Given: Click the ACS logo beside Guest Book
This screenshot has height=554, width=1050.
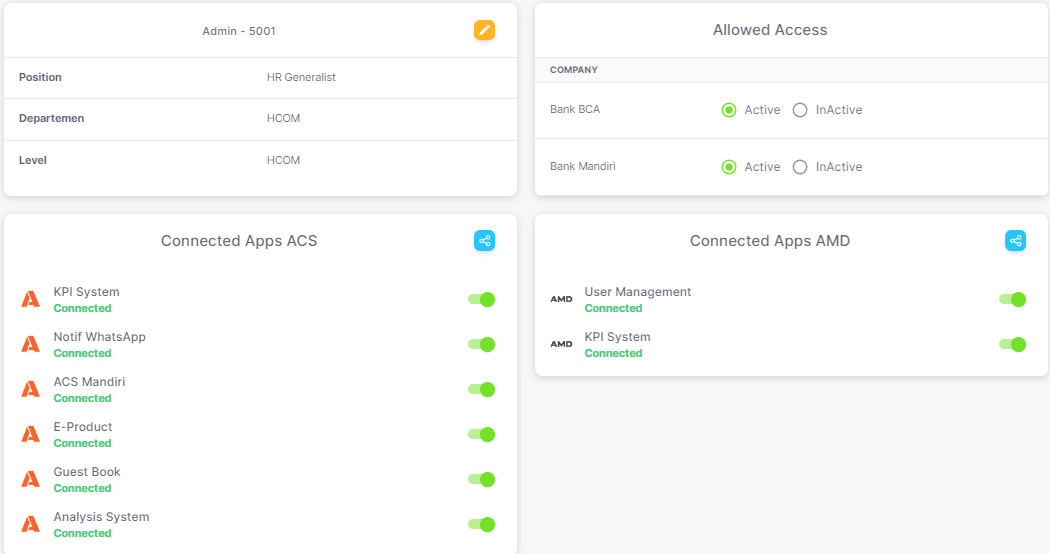Looking at the screenshot, I should (x=31, y=479).
